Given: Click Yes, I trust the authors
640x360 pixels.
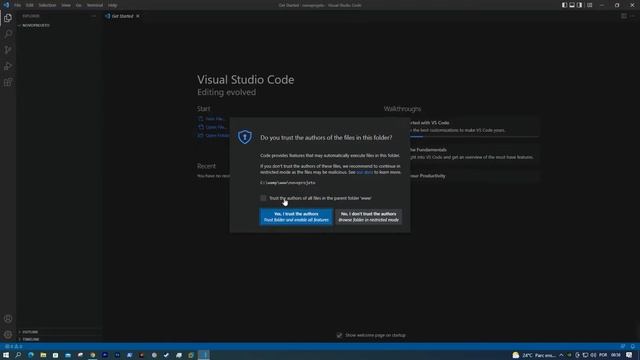Looking at the screenshot, I should 296,217.
